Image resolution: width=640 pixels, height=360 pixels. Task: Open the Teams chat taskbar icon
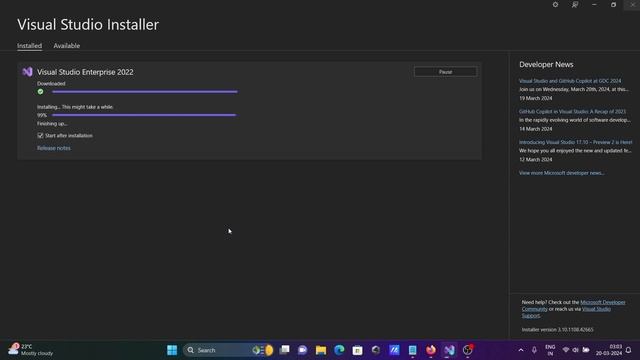pyautogui.click(x=302, y=350)
